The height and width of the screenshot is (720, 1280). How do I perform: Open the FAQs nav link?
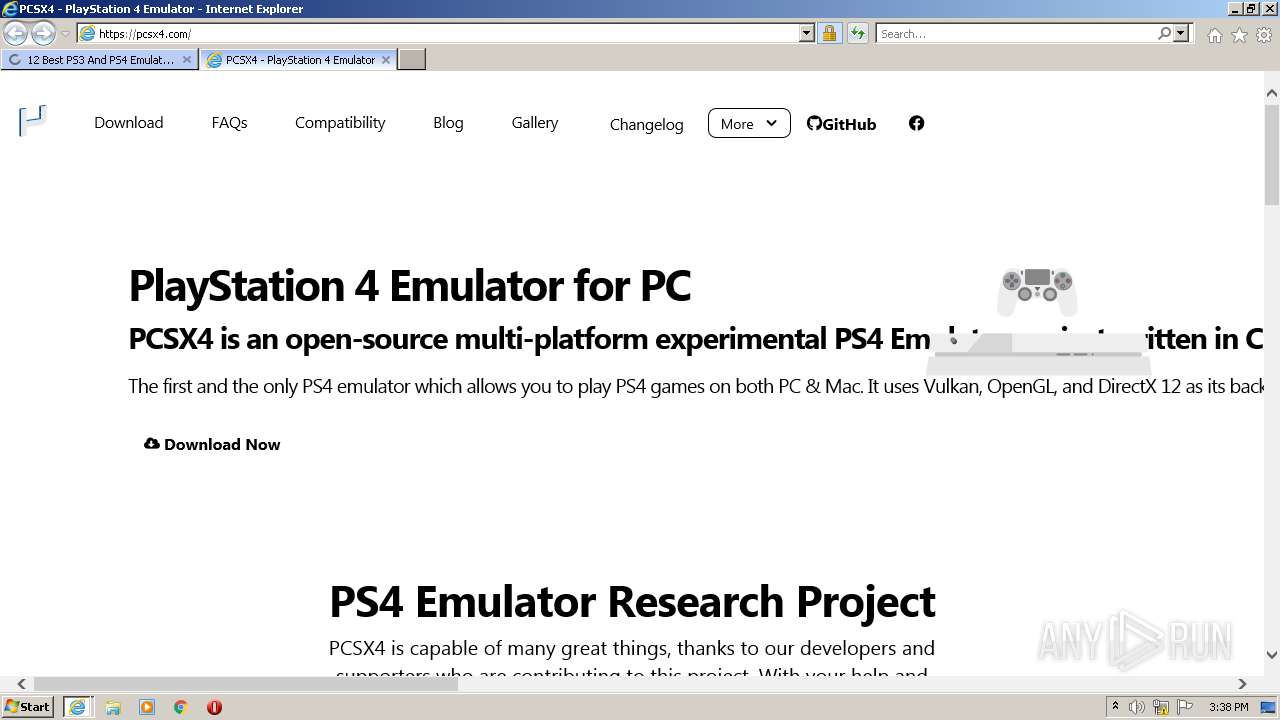229,123
